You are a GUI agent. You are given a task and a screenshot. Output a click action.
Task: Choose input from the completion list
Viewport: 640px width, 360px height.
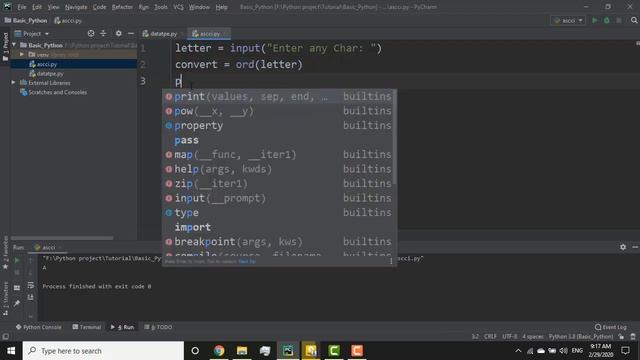point(278,198)
